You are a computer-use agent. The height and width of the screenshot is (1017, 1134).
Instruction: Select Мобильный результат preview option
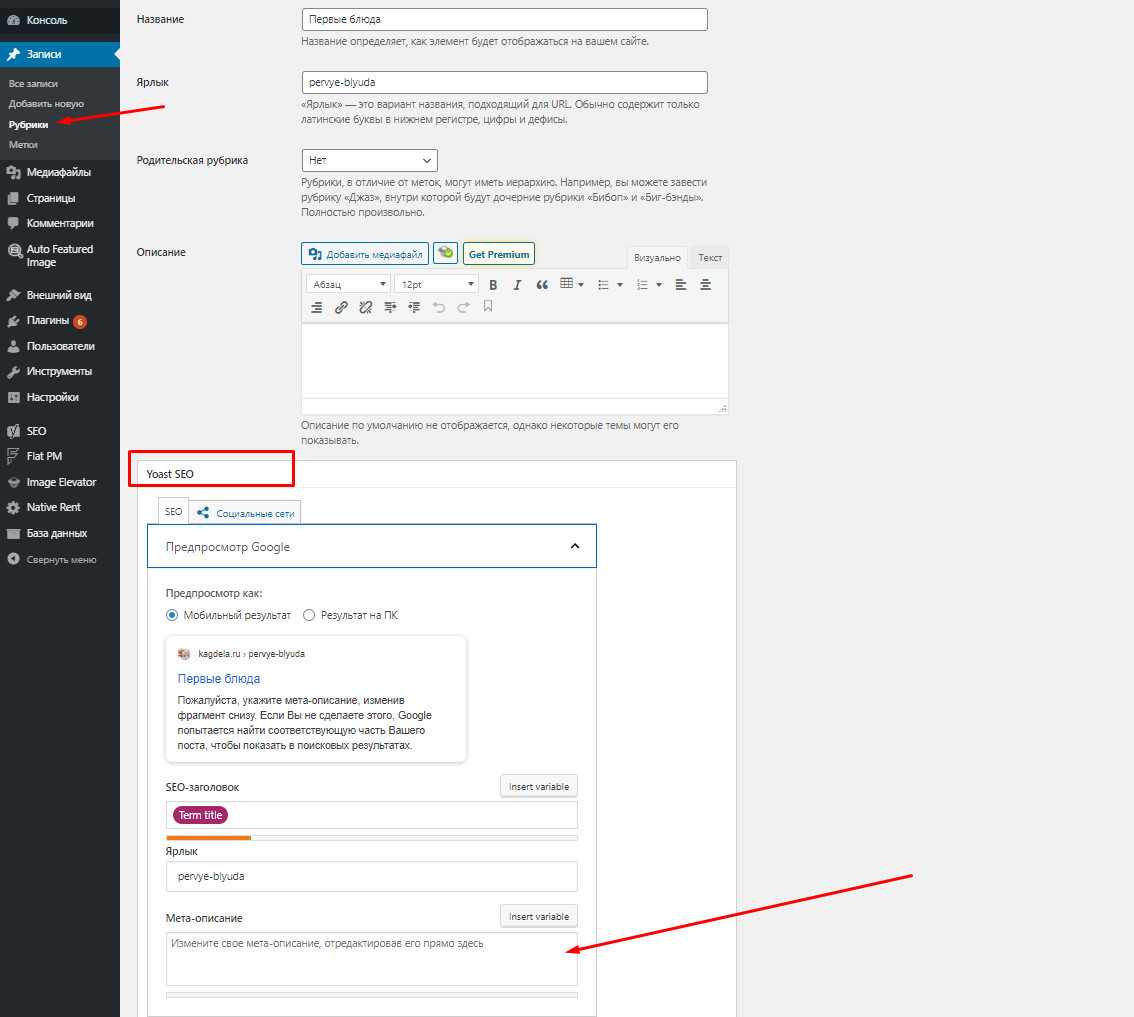pos(173,615)
